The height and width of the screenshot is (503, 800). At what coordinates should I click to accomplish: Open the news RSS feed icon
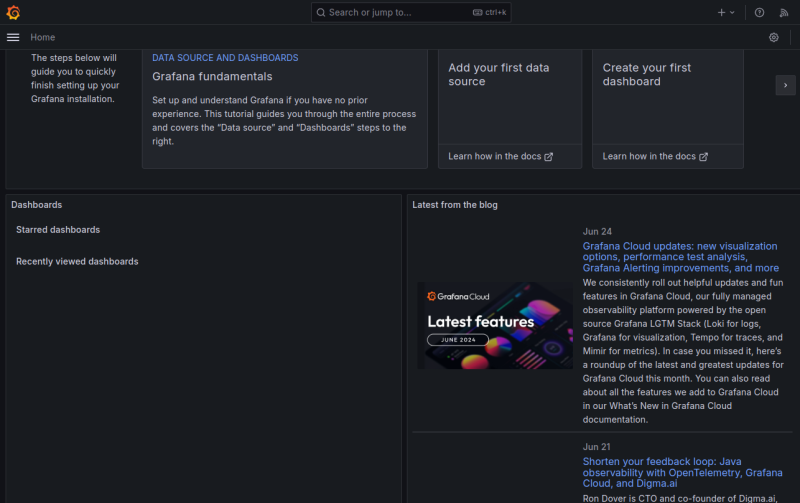[x=784, y=12]
